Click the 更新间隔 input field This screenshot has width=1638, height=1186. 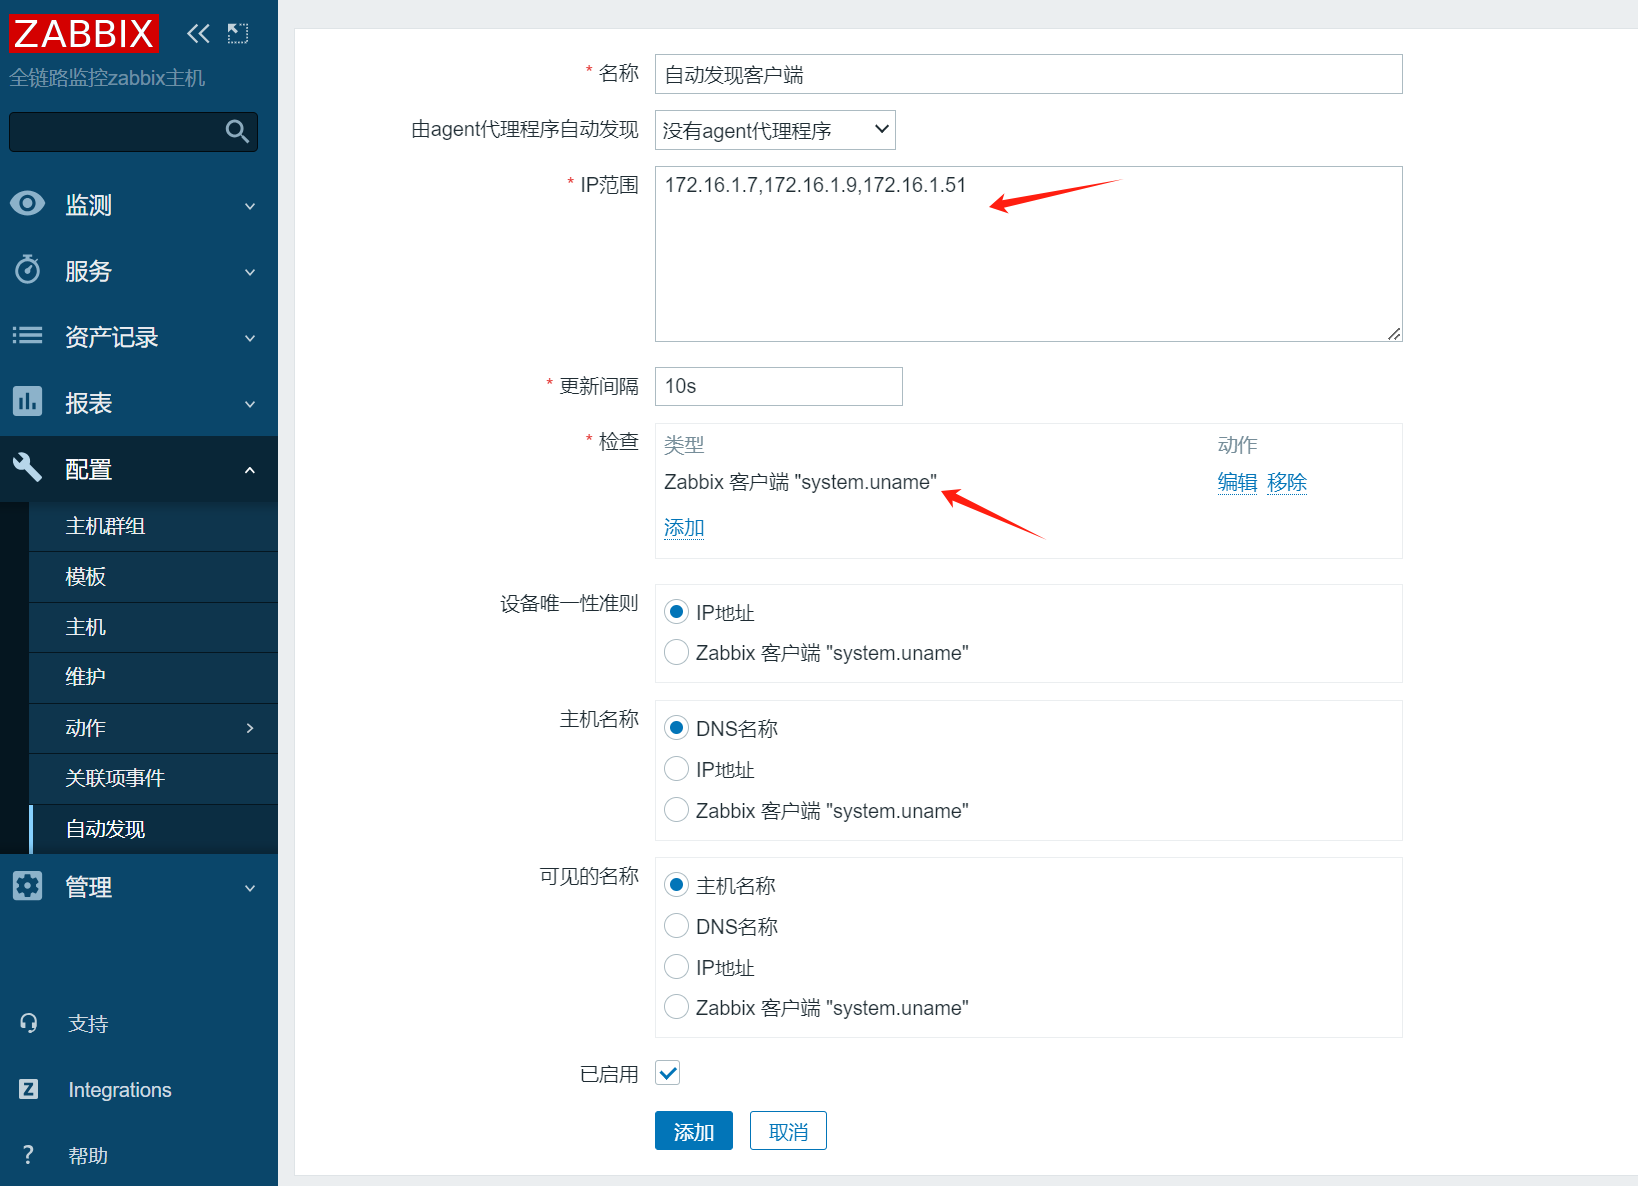point(779,386)
